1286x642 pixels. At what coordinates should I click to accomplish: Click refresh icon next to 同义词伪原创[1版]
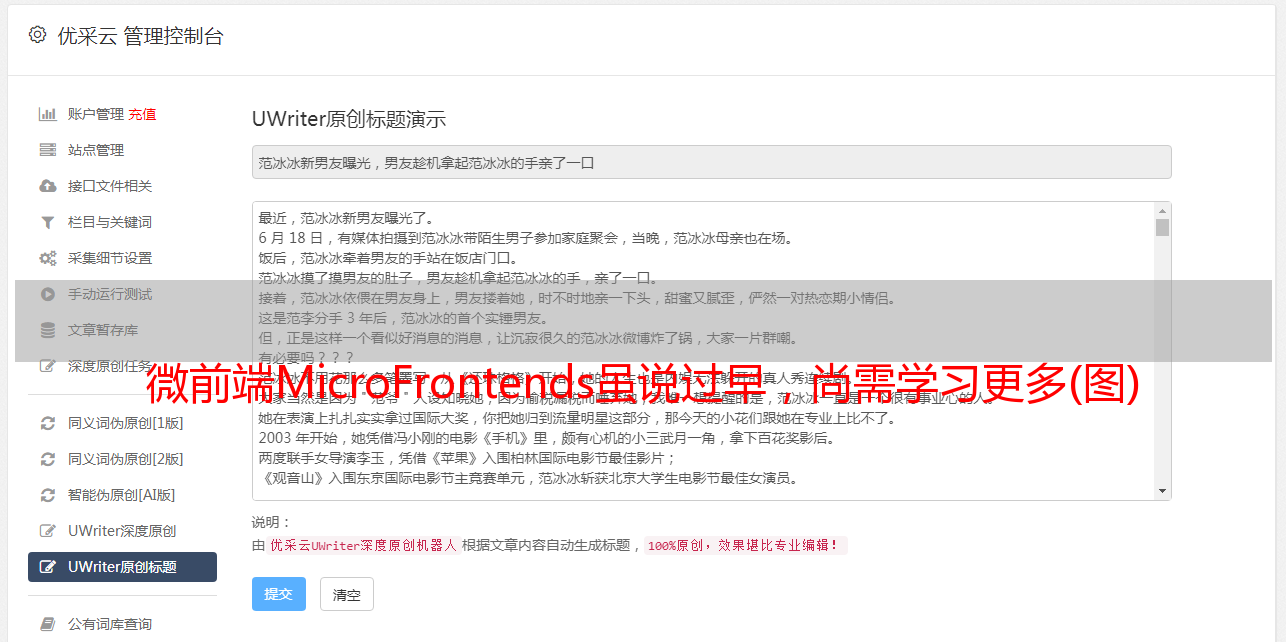(x=47, y=423)
